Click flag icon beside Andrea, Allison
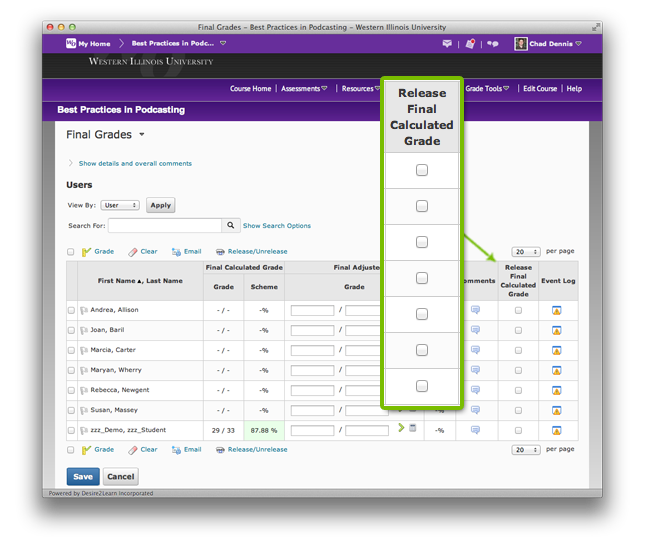 pyautogui.click(x=84, y=310)
